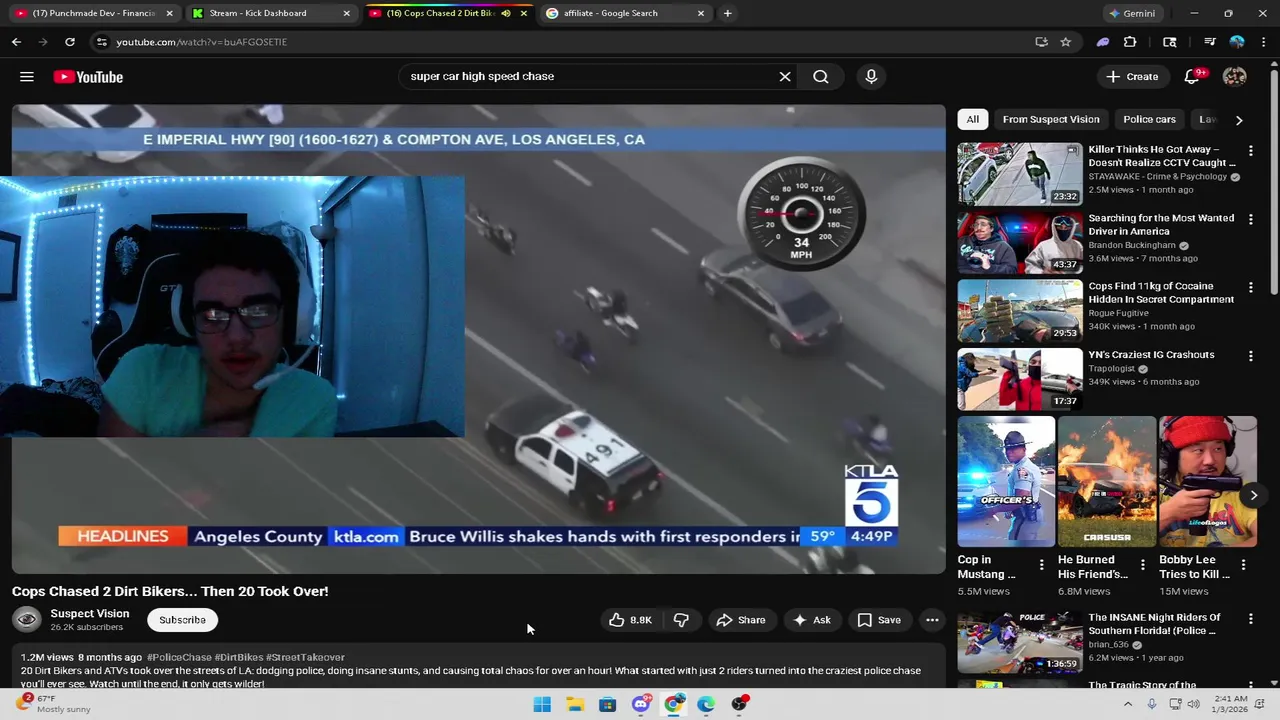
Task: Select the All filter chip
Action: click(973, 119)
